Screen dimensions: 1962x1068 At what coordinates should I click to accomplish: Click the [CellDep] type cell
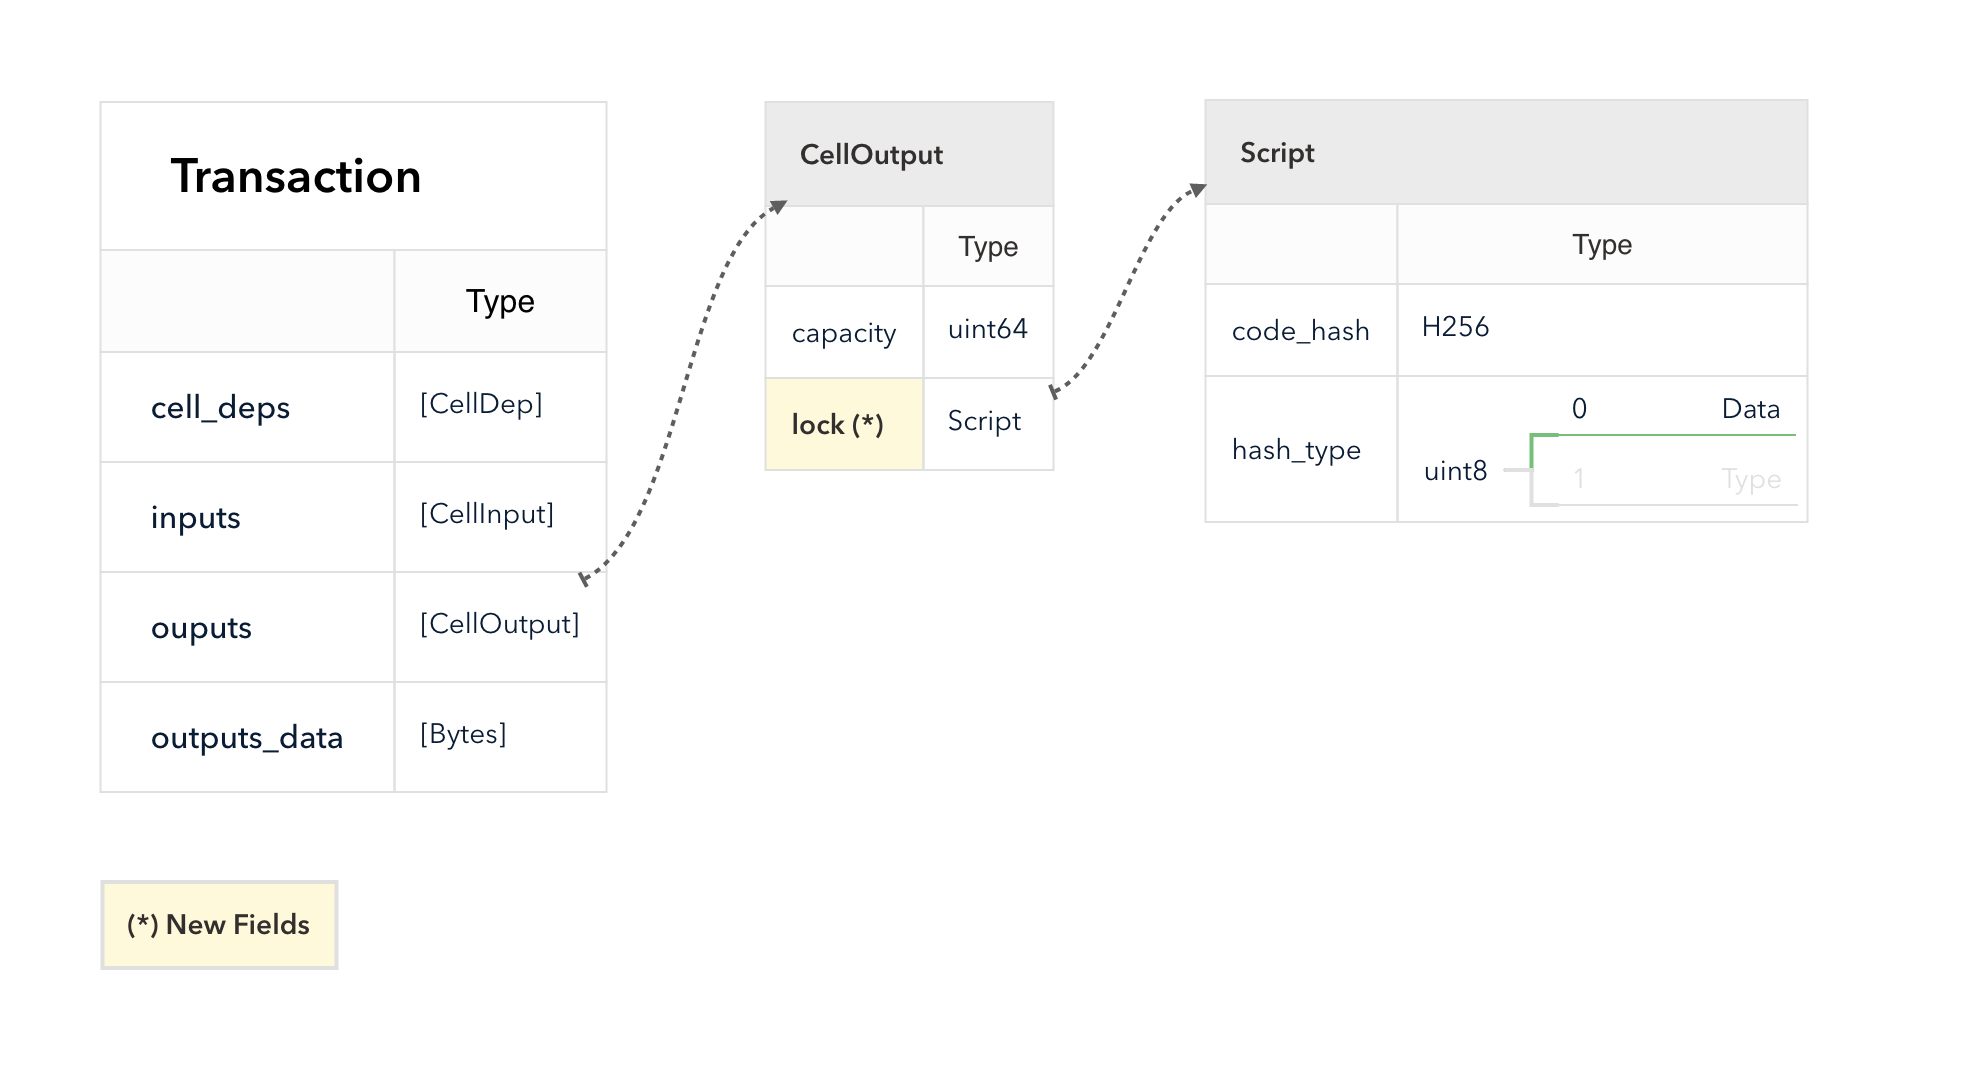[481, 404]
